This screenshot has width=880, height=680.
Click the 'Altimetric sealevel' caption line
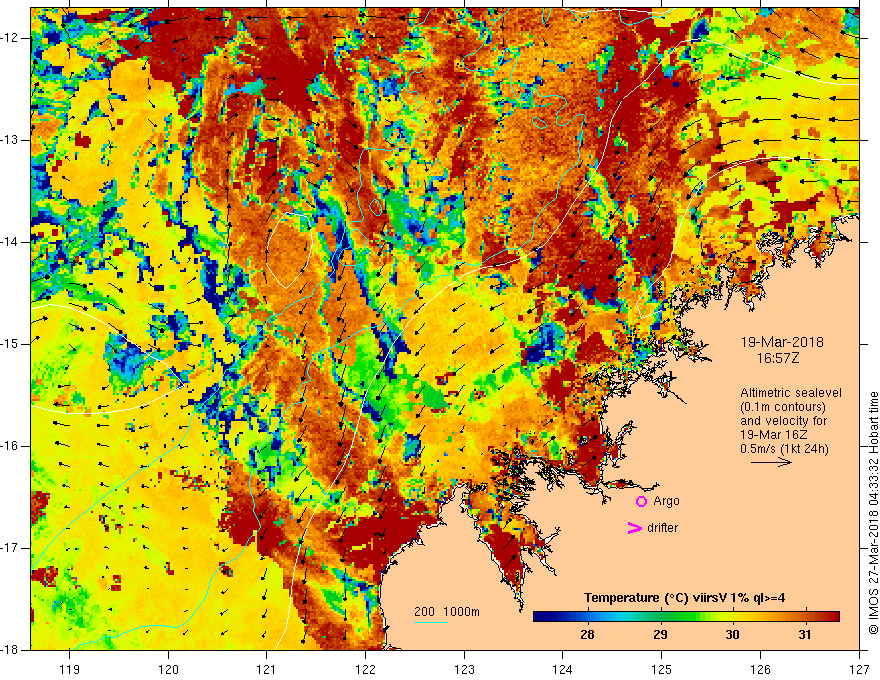coord(791,393)
